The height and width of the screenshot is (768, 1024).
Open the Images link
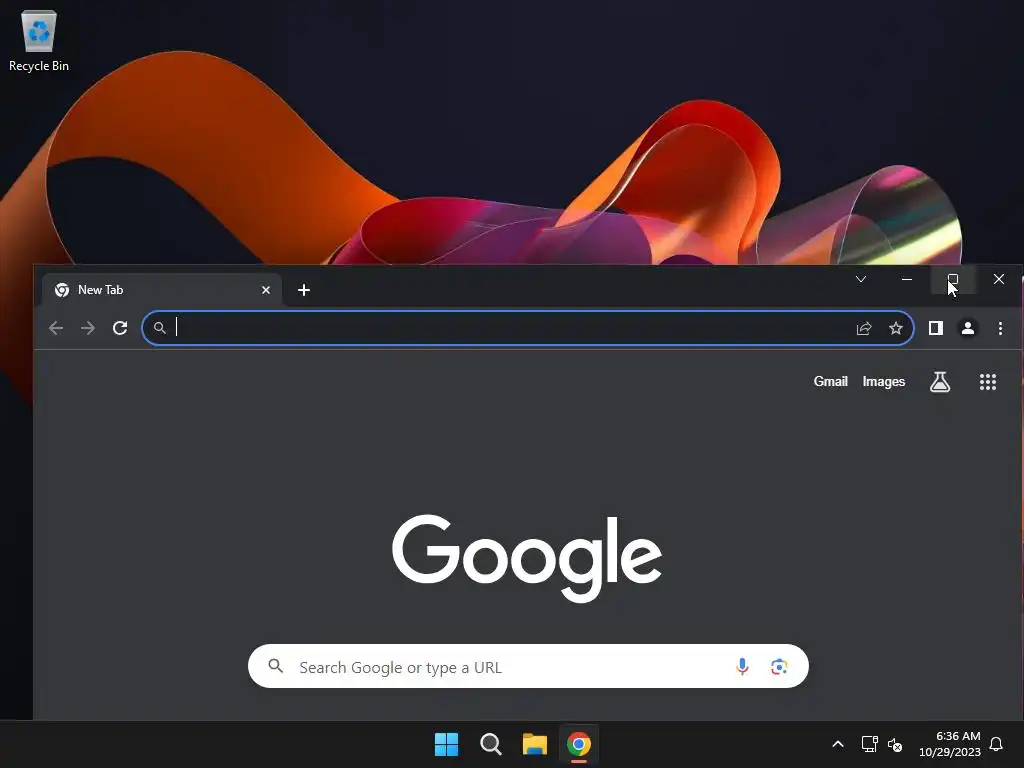884,381
